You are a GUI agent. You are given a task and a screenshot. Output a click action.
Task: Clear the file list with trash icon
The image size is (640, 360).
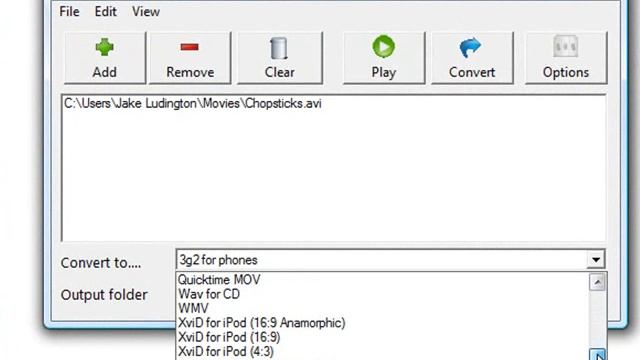pos(280,58)
